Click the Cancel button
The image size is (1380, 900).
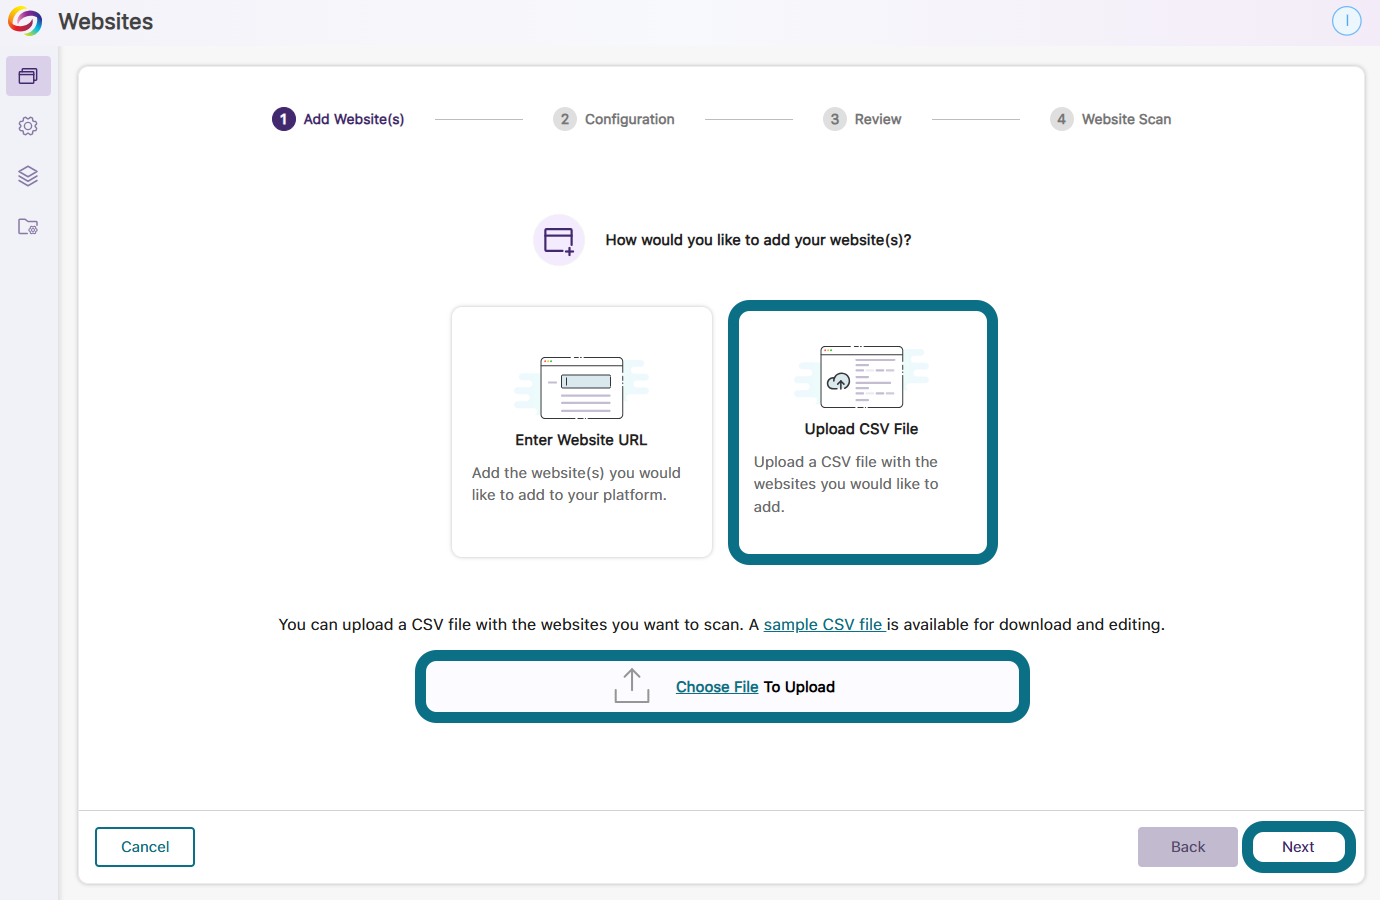(145, 847)
